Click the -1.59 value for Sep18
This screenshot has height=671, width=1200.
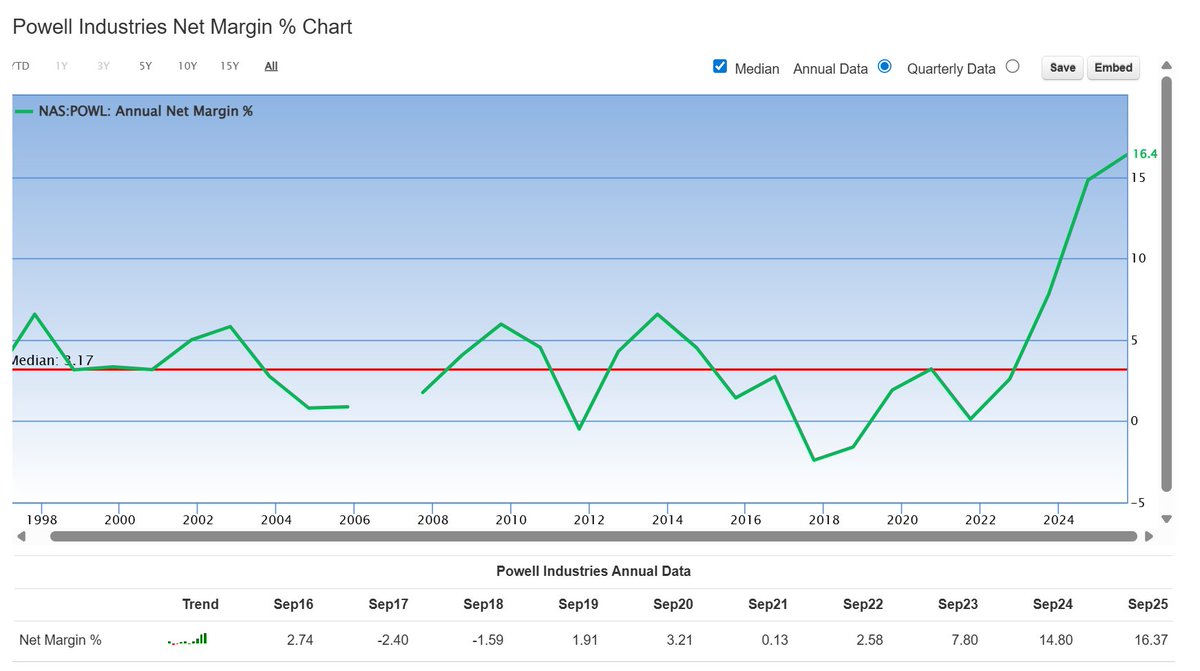[x=487, y=640]
